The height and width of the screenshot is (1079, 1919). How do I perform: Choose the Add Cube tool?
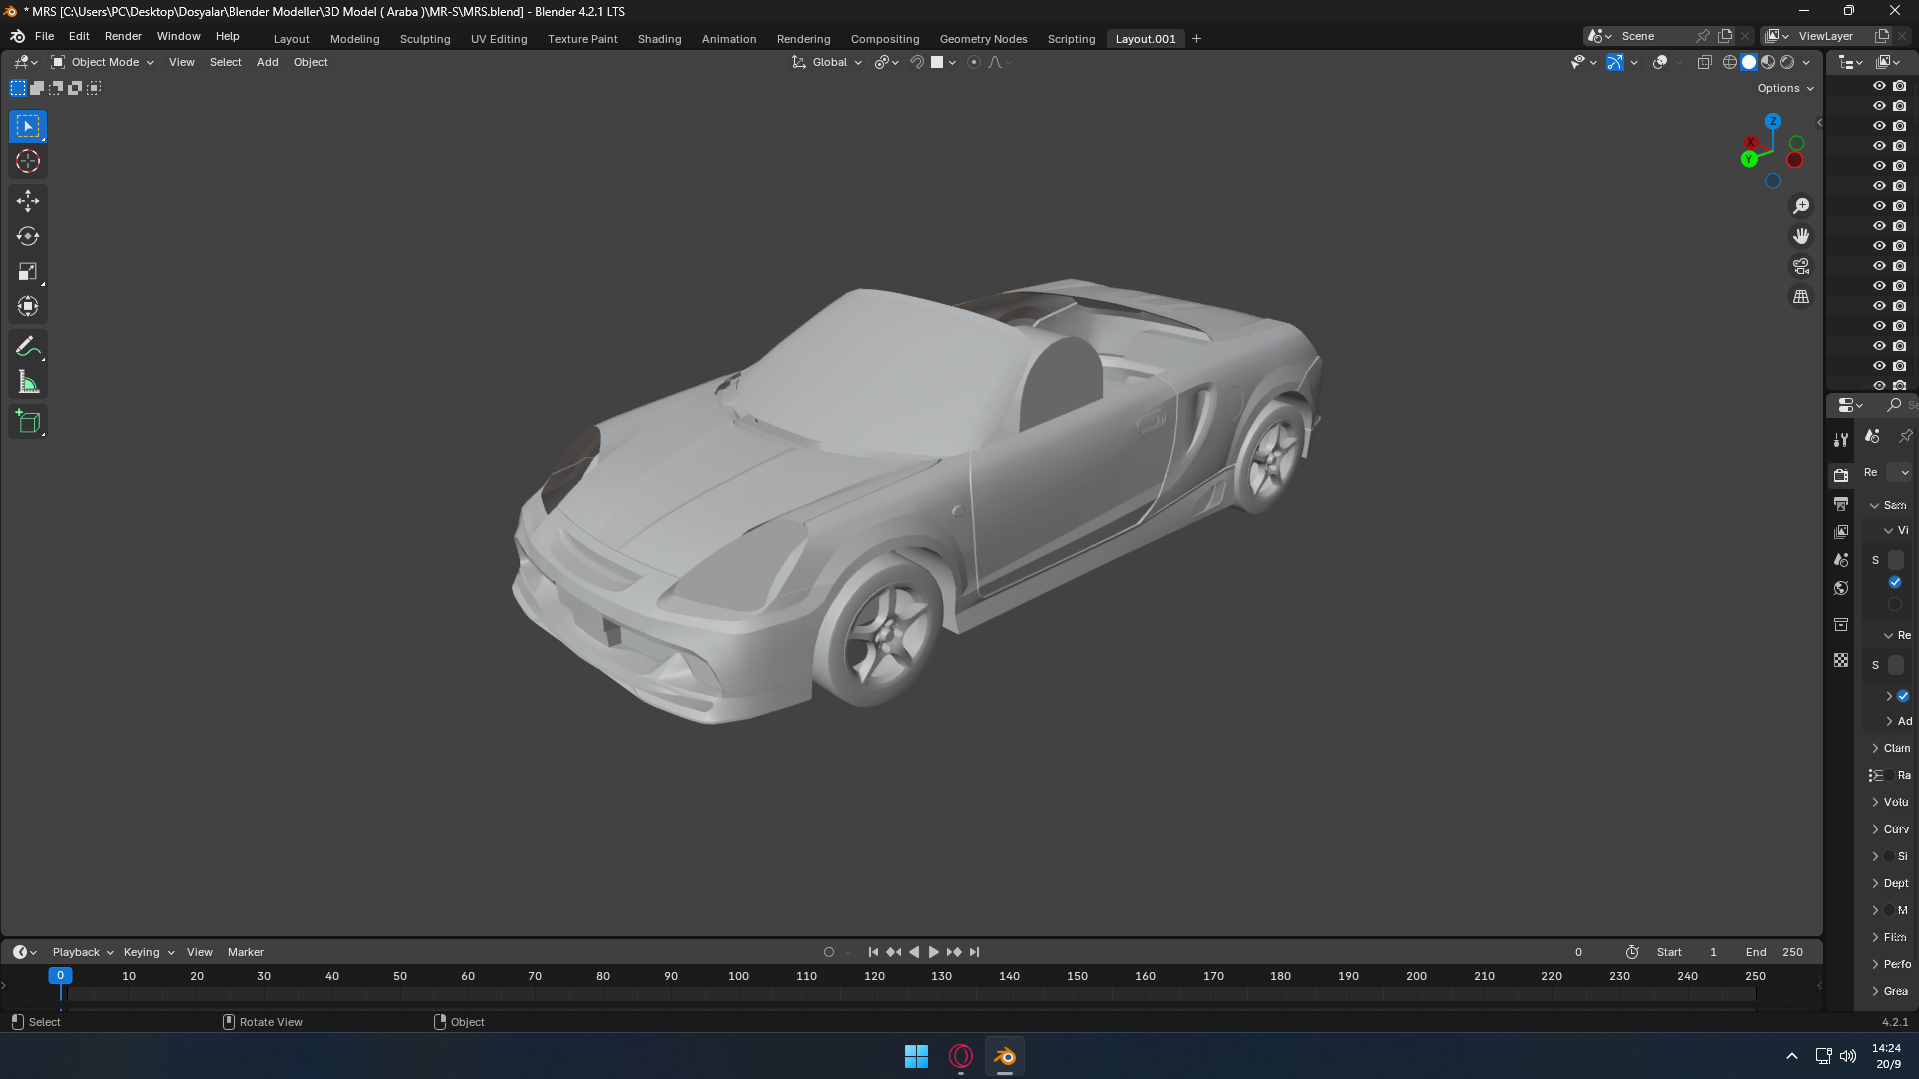coord(28,422)
